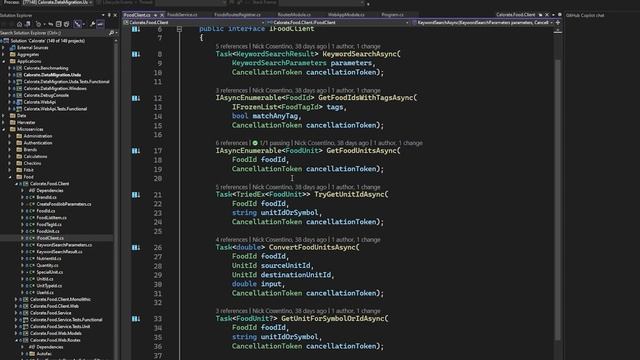Open the GitHub Copilot chat panel tab
This screenshot has width=640, height=360.
pyautogui.click(x=585, y=16)
